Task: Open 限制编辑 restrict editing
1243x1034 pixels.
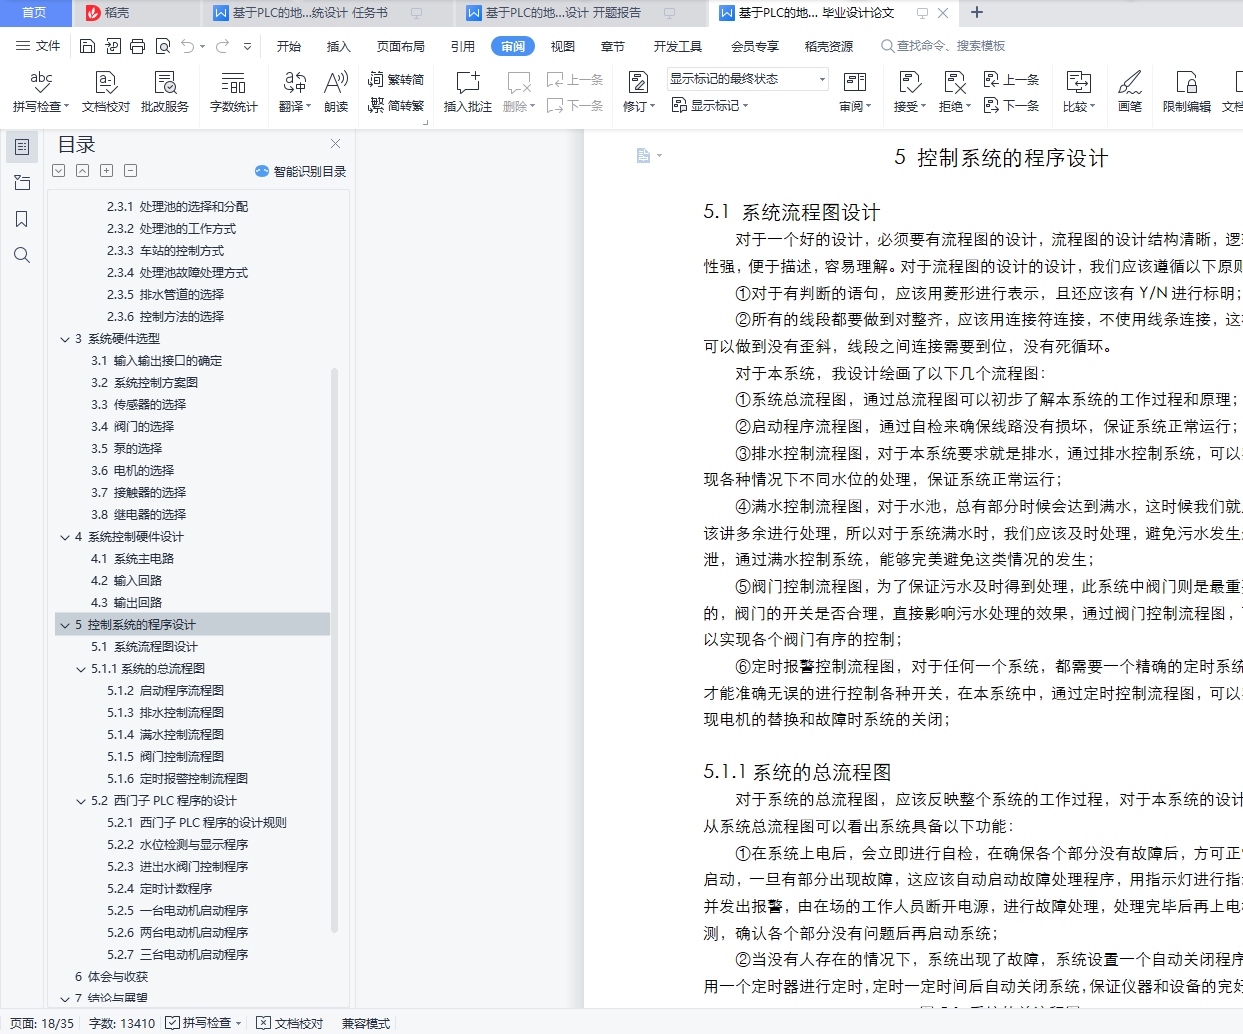Action: click(x=1187, y=91)
